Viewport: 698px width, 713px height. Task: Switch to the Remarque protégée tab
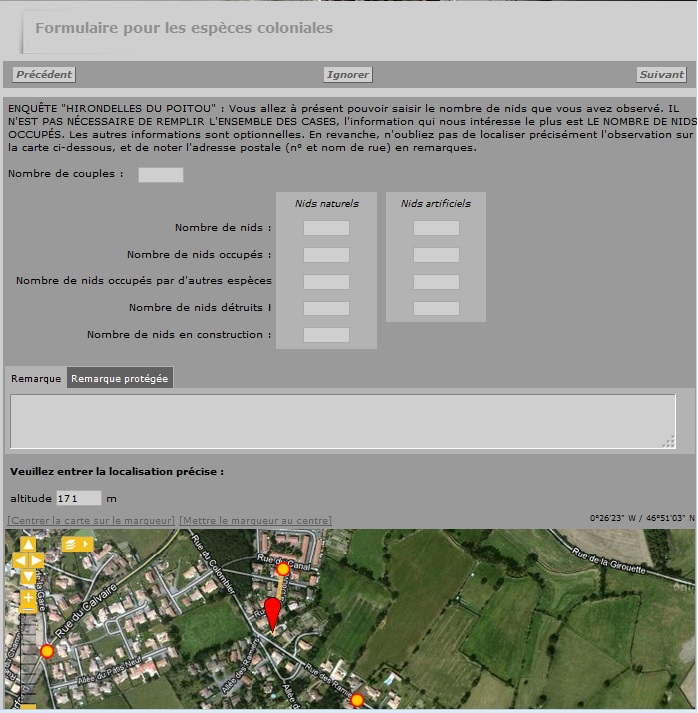coord(120,378)
